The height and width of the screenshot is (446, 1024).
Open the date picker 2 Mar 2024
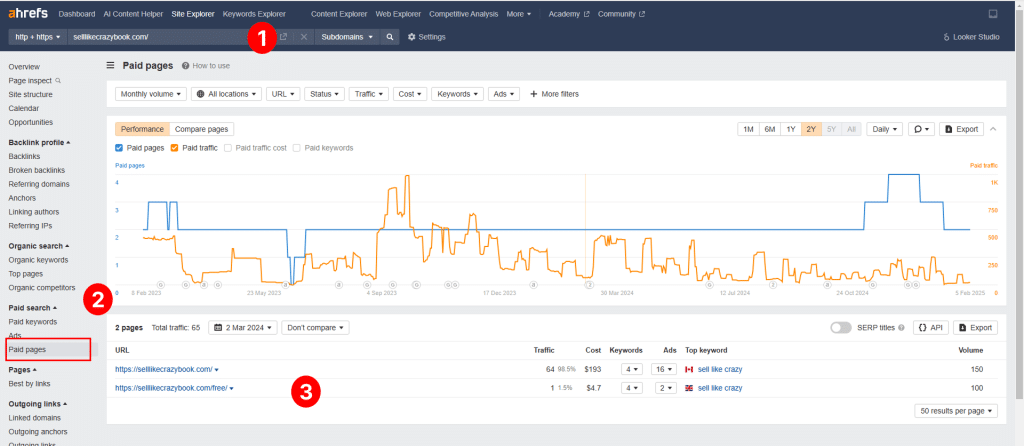[x=244, y=328]
